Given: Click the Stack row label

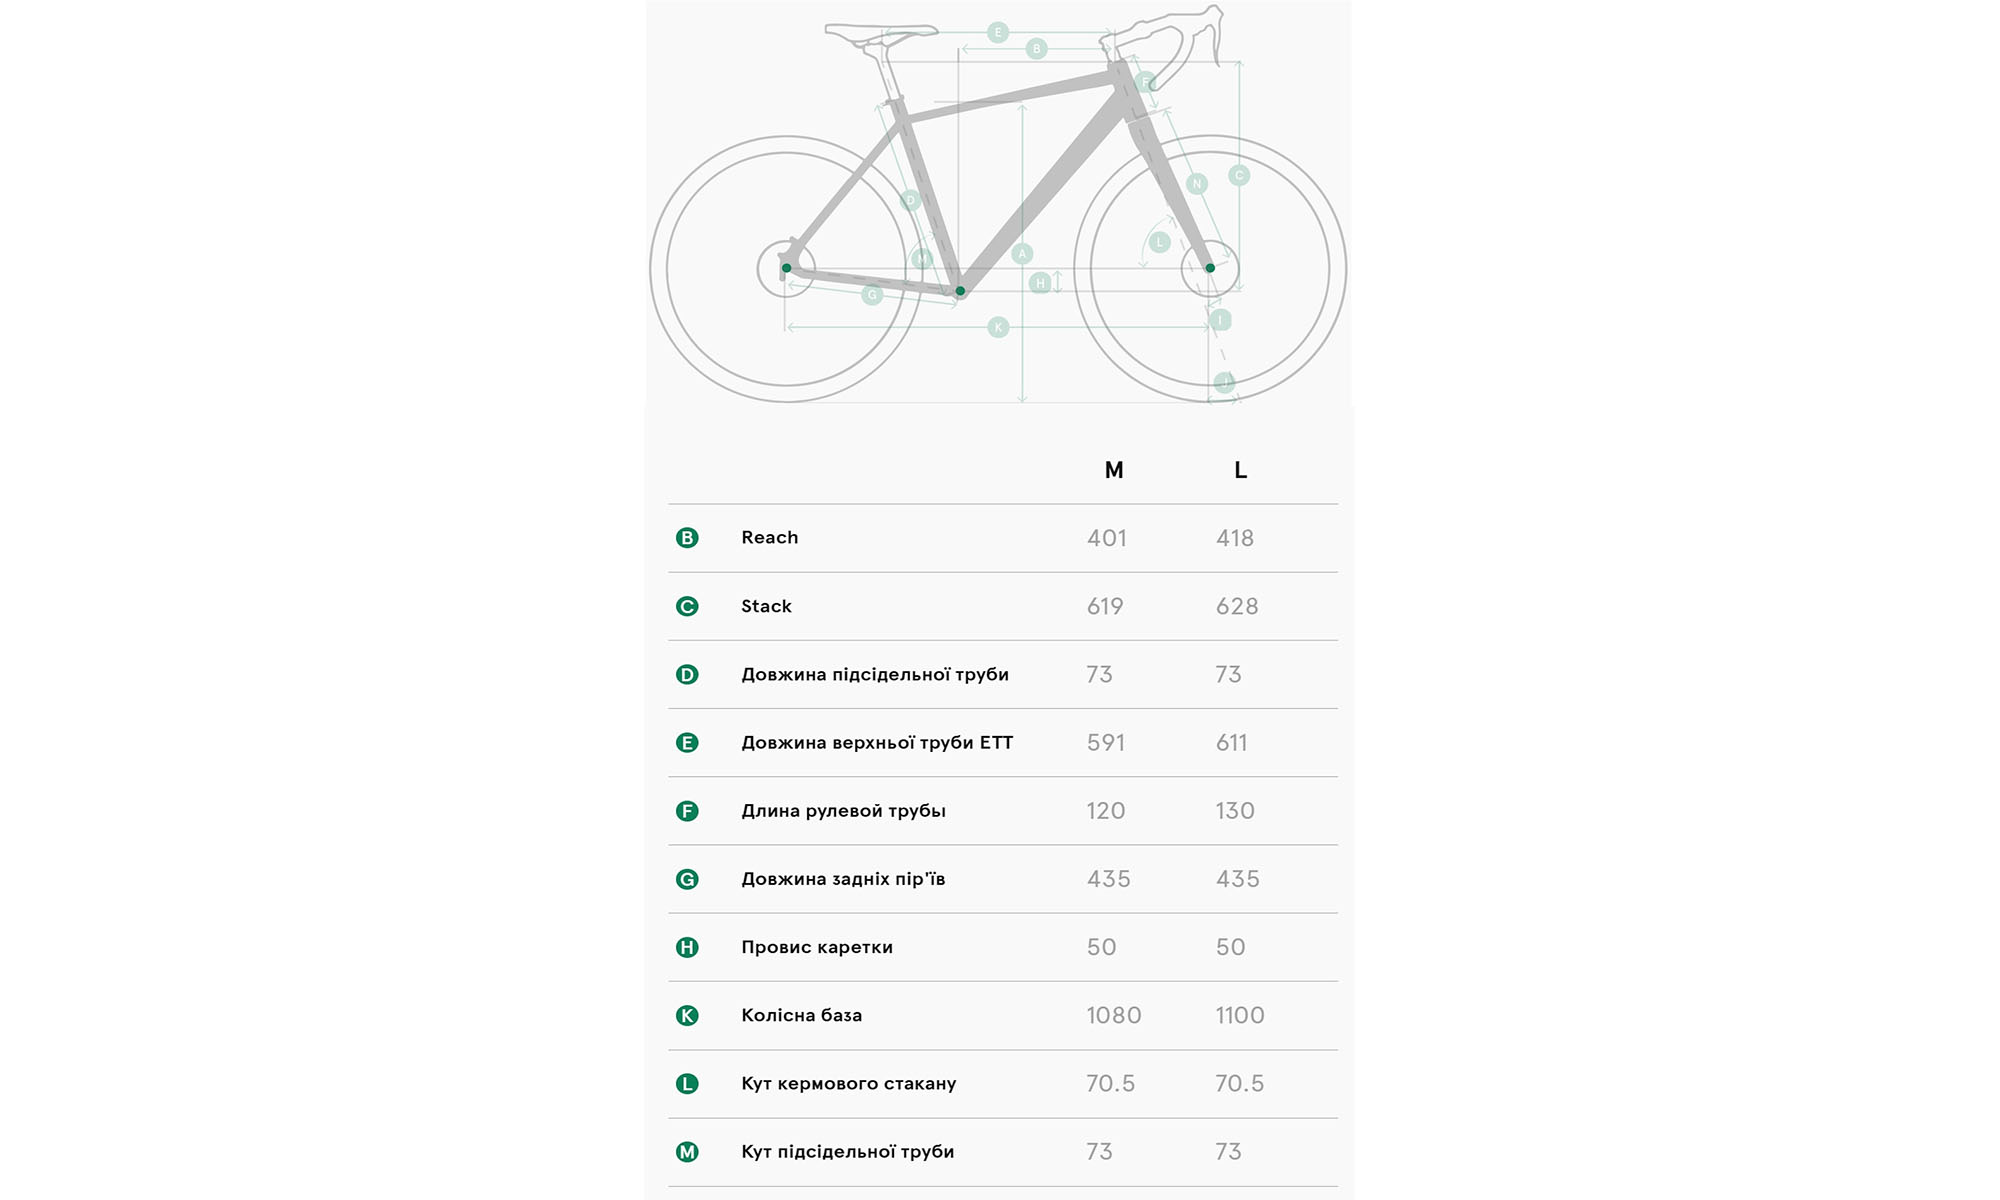Looking at the screenshot, I should coord(766,606).
